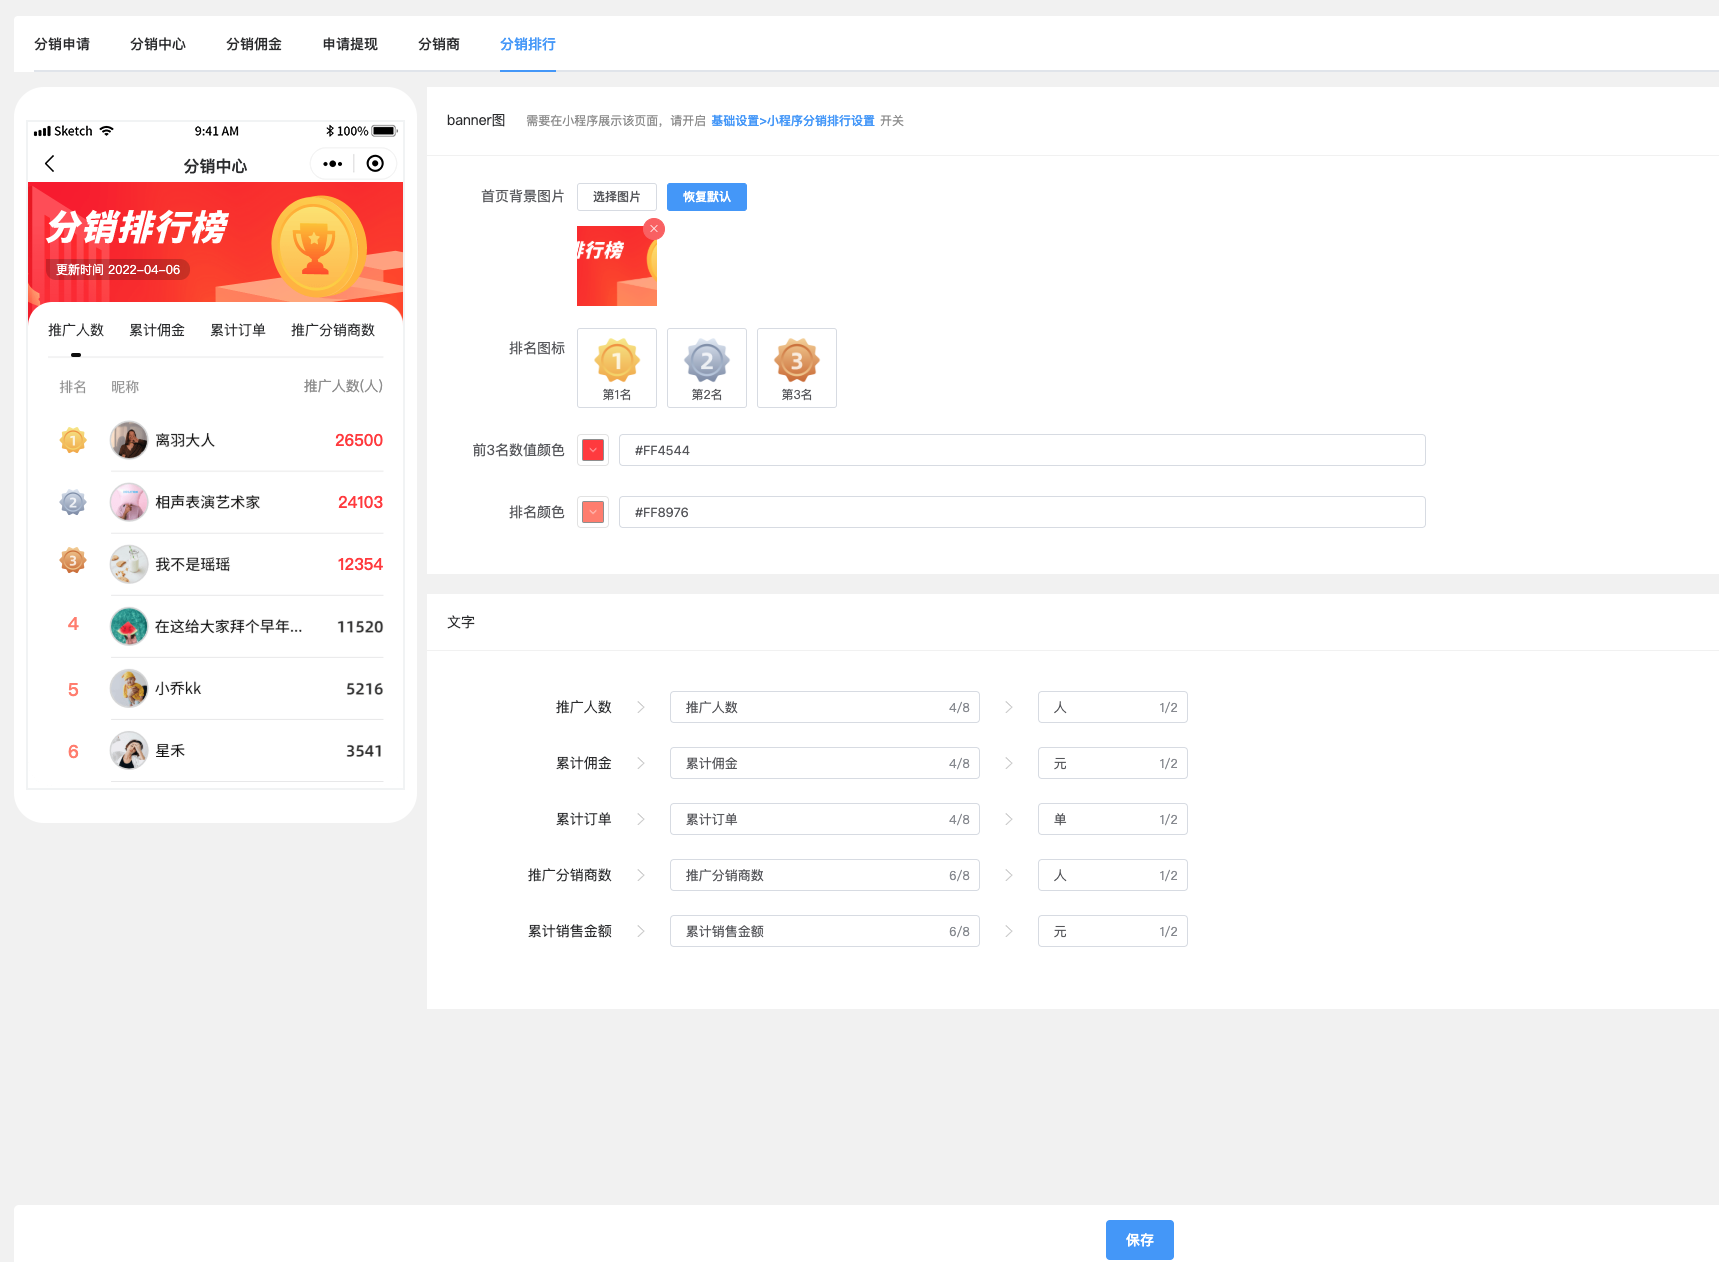The image size is (1719, 1262).
Task: Tap the three-dot menu in phone preview
Action: 333,163
